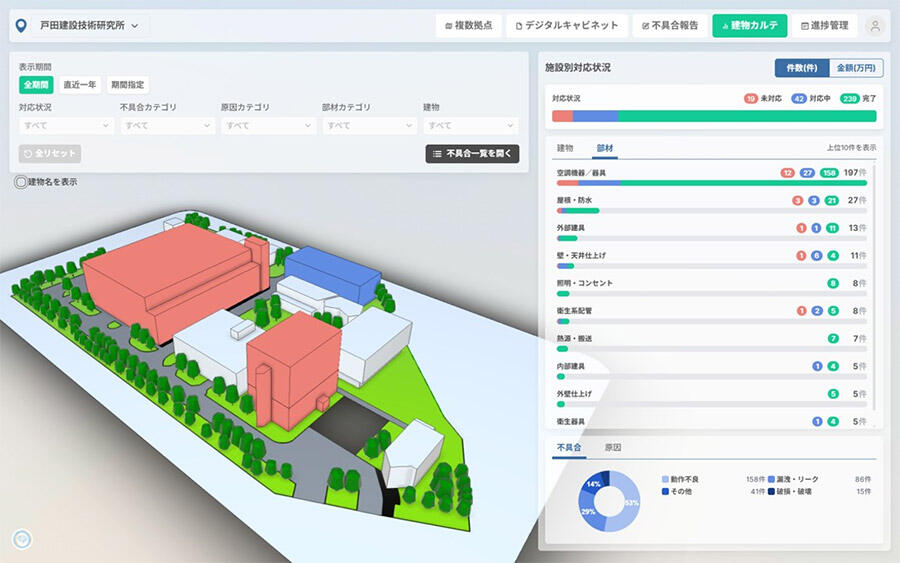Open the 建物 filter dropdown
Screen dimensions: 900x563
tap(471, 126)
